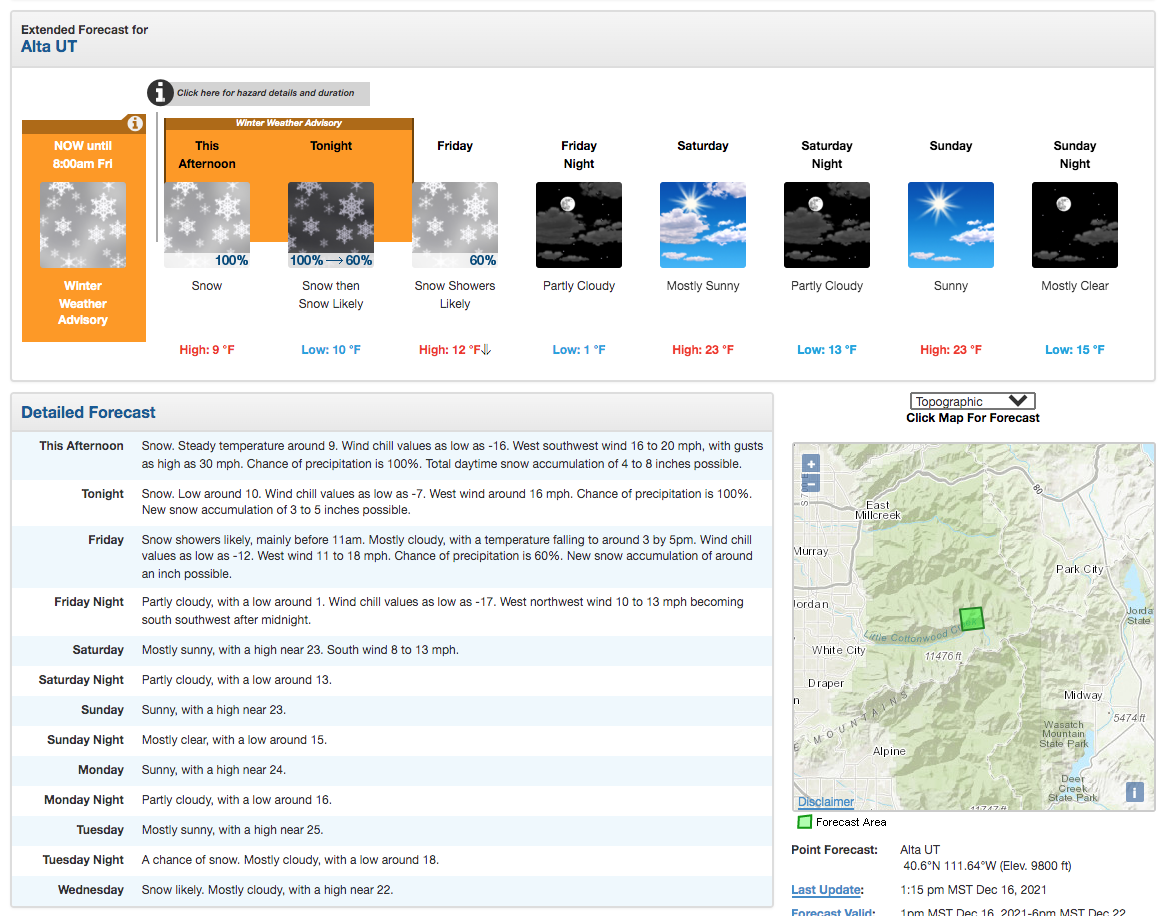
Task: Click the Low: 1 °F temperature
Action: tap(579, 350)
